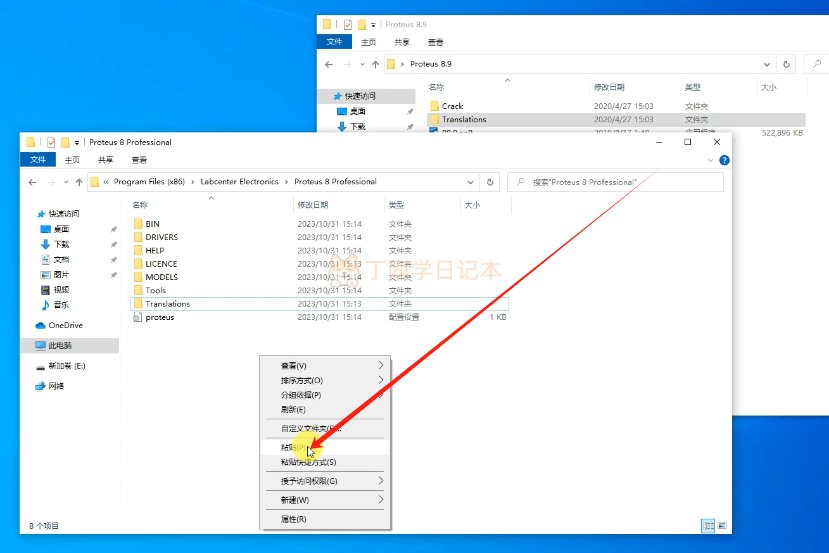Open 文件 tab in front window
829x553 pixels.
[38, 160]
